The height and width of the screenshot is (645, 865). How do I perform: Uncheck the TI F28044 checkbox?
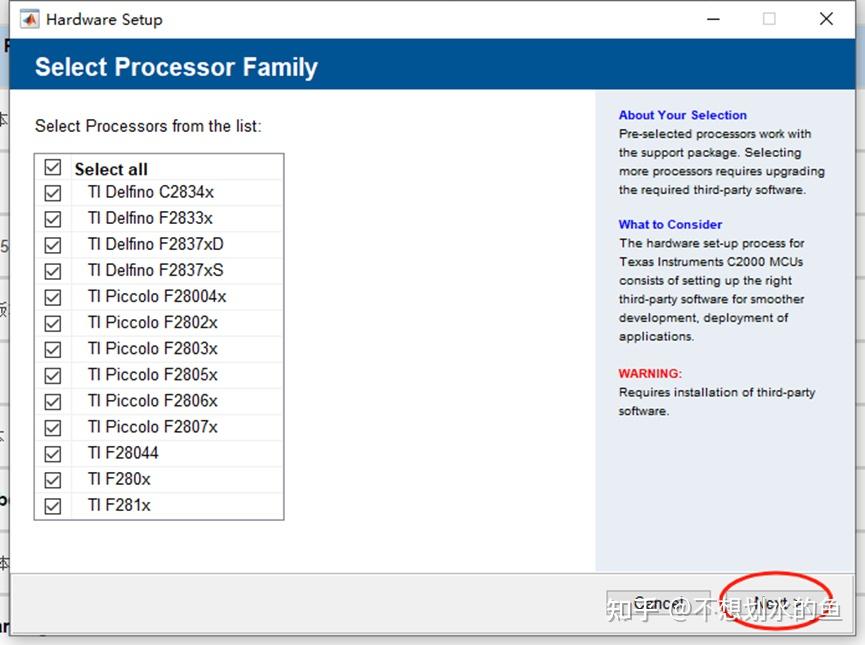click(52, 453)
